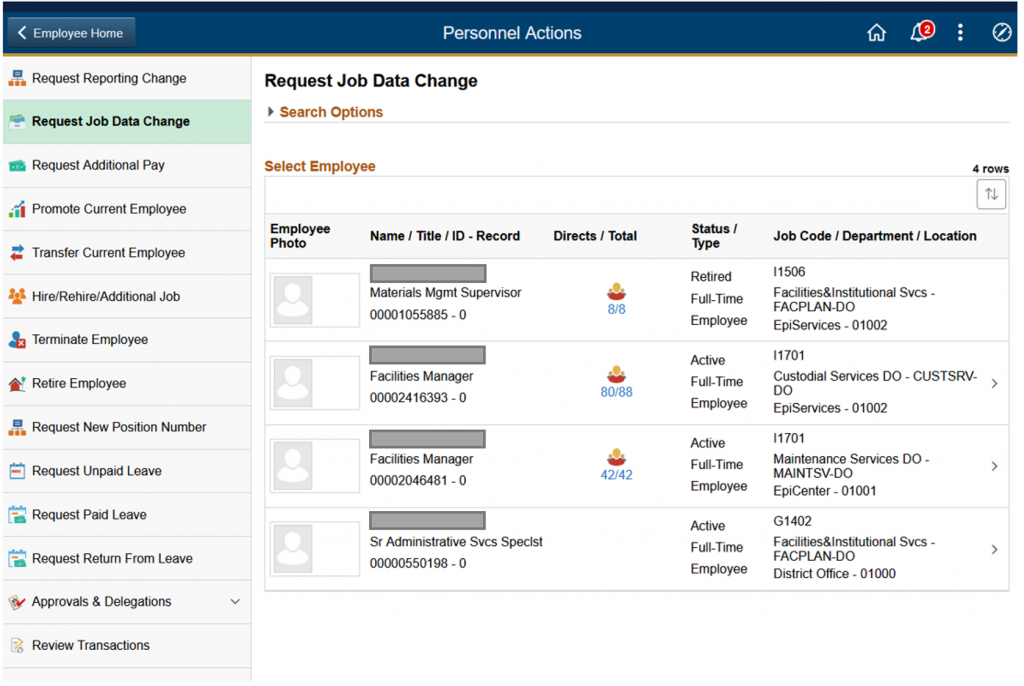
Task: Open Request Reporting Change menu item
Action: tap(127, 78)
